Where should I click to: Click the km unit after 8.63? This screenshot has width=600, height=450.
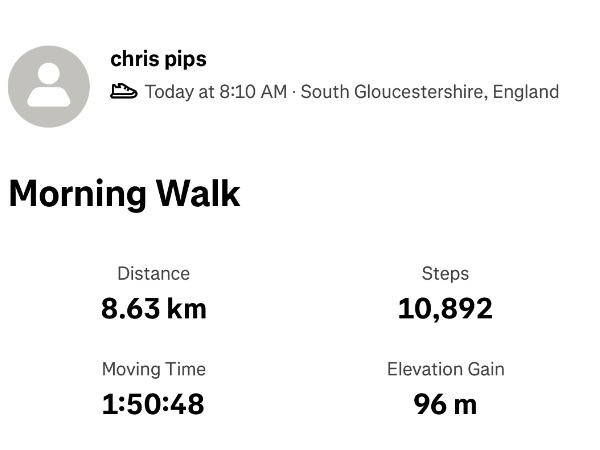tap(187, 308)
